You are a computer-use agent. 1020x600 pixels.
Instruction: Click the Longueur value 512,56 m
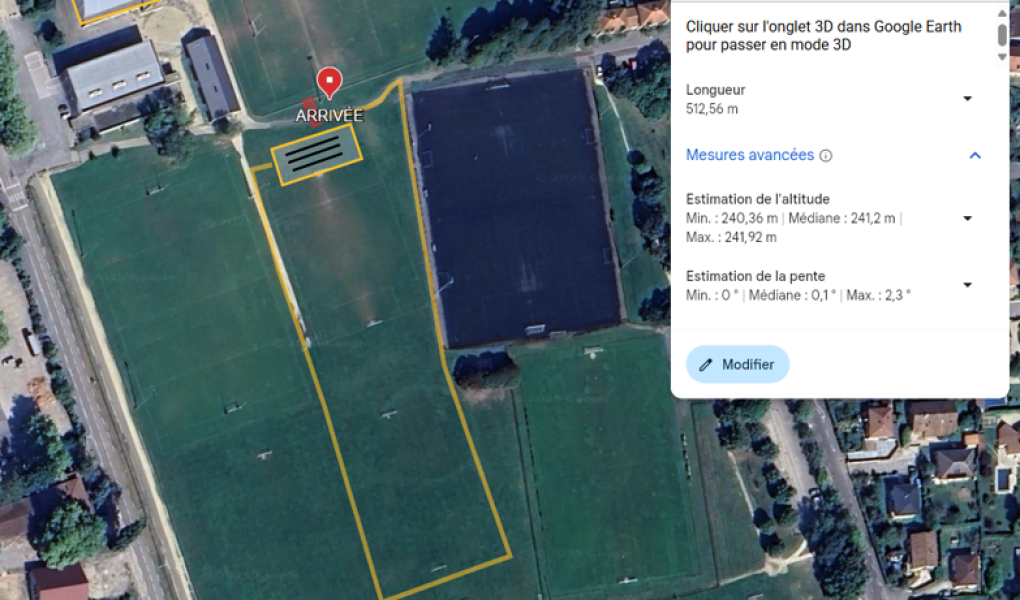click(x=712, y=109)
